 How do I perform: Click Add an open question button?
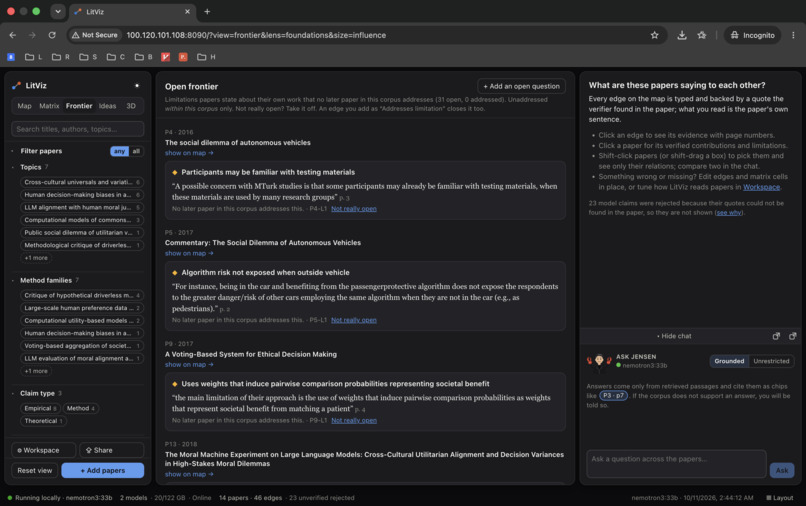[521, 86]
